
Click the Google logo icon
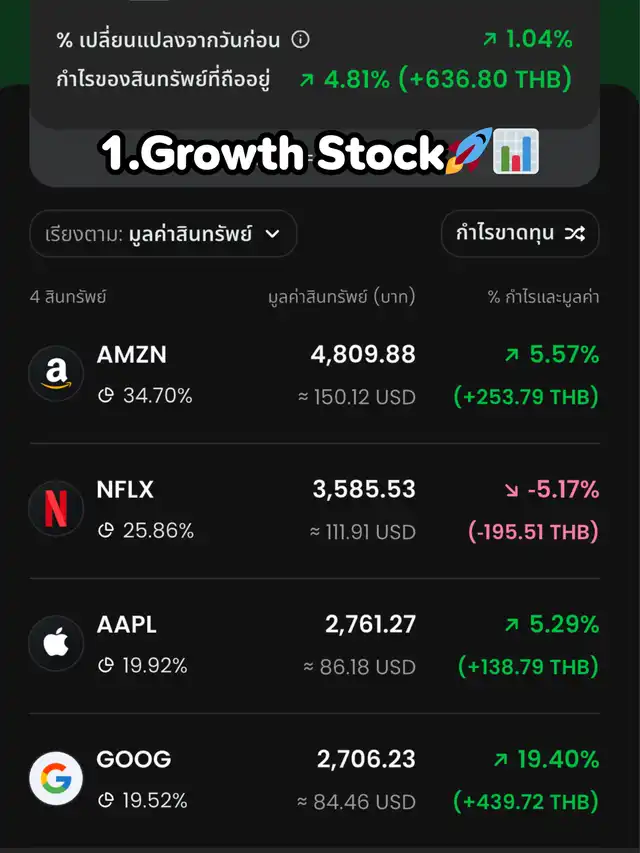56,779
